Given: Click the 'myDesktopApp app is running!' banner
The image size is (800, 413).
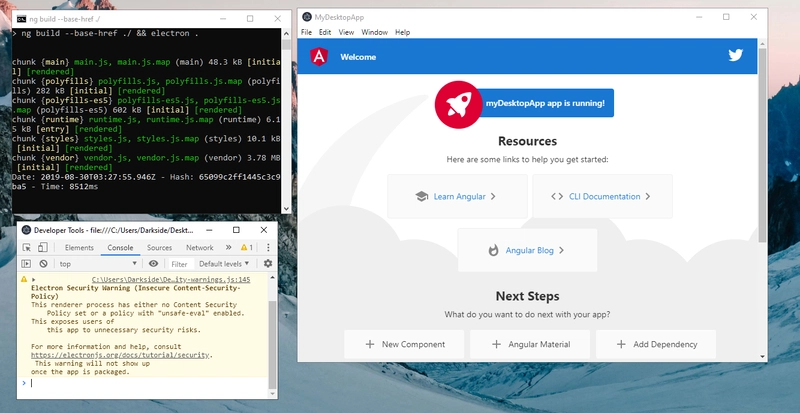Looking at the screenshot, I should click(545, 103).
